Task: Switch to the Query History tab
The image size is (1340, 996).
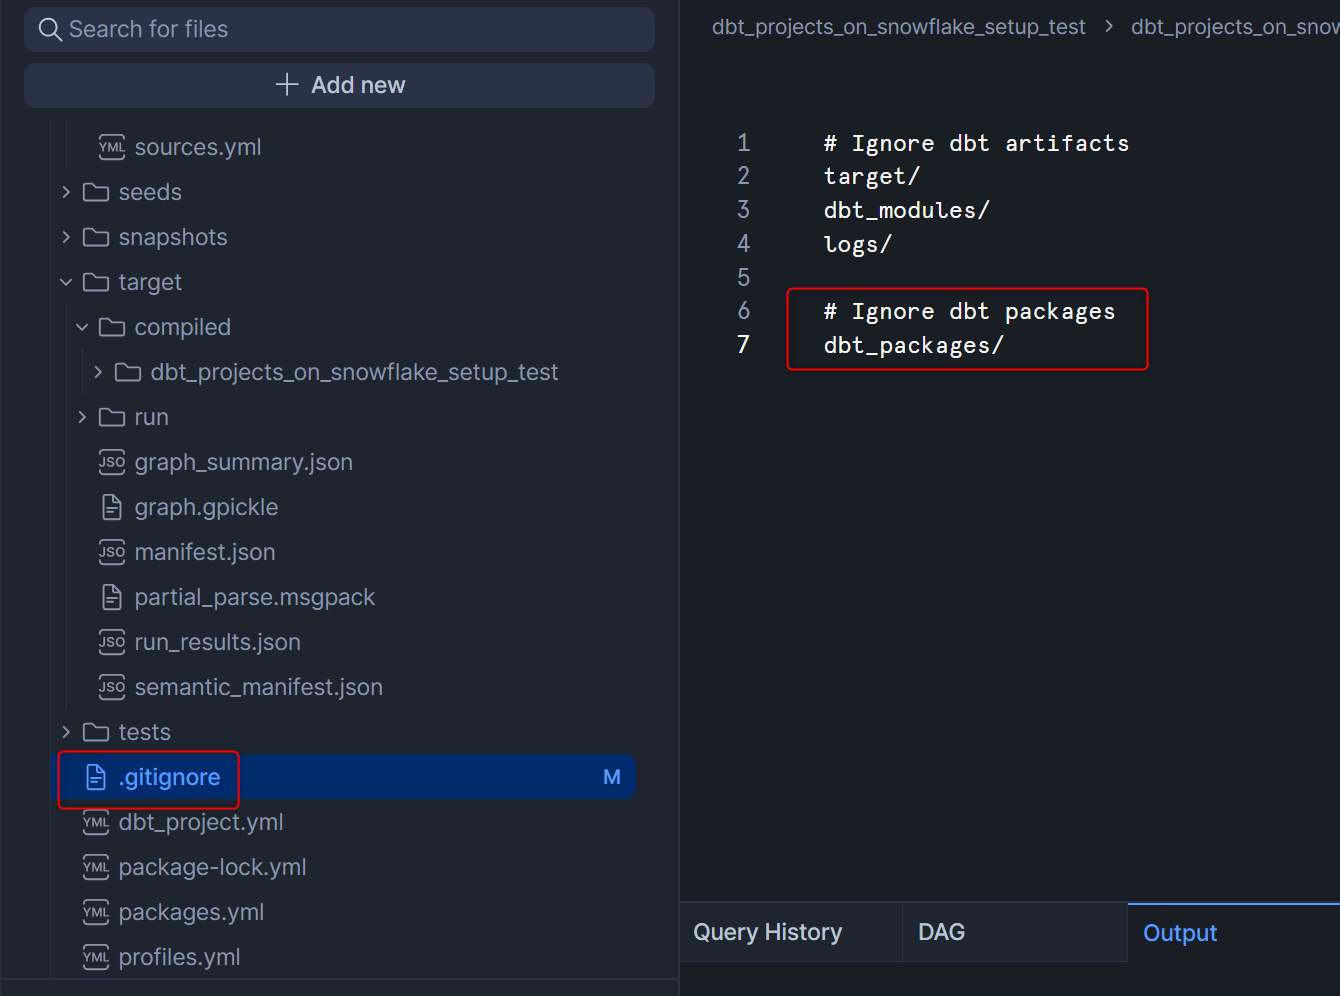Action: 767,932
